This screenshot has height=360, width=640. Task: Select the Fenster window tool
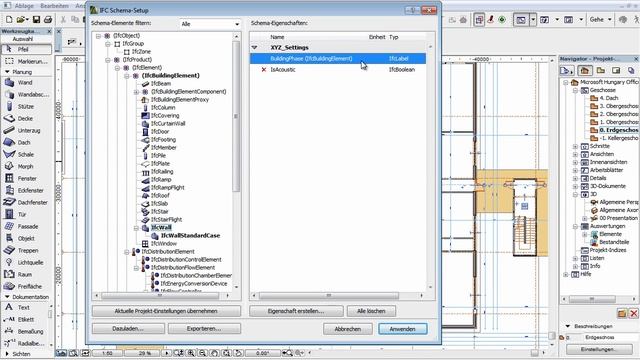click(x=26, y=178)
